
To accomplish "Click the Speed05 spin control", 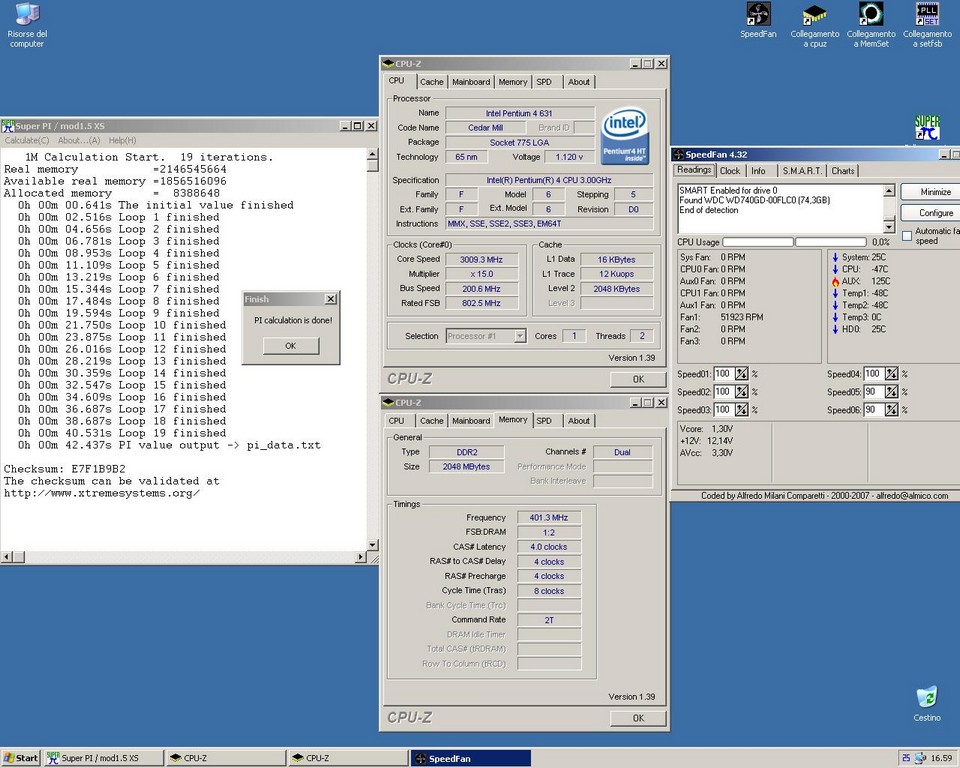I will click(x=891, y=392).
